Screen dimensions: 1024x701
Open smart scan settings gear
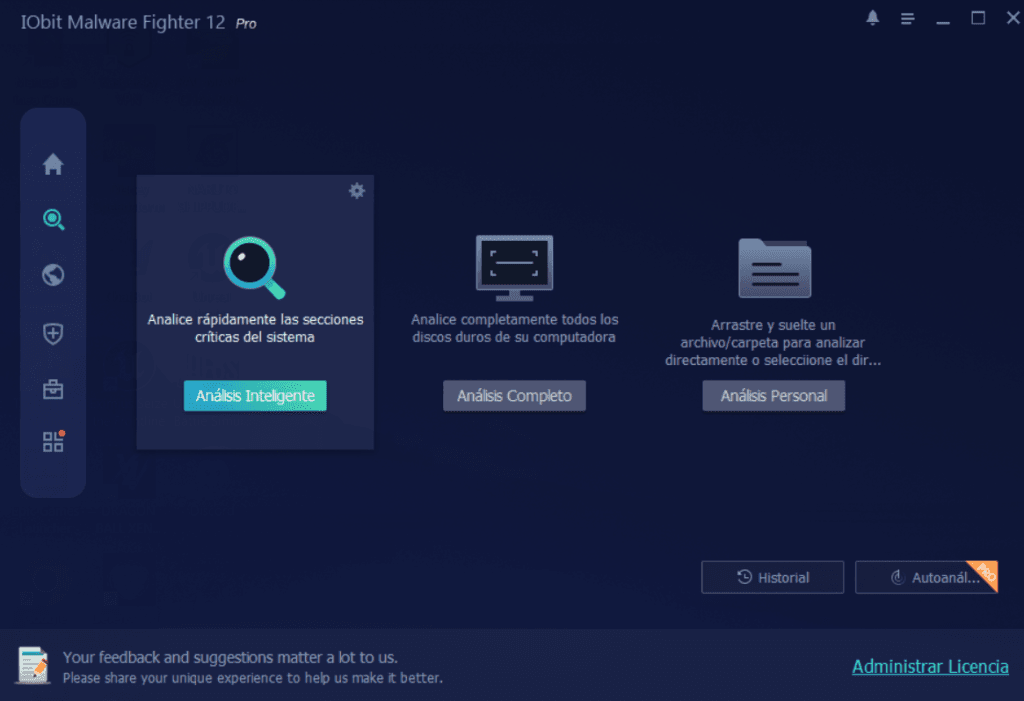[x=357, y=191]
